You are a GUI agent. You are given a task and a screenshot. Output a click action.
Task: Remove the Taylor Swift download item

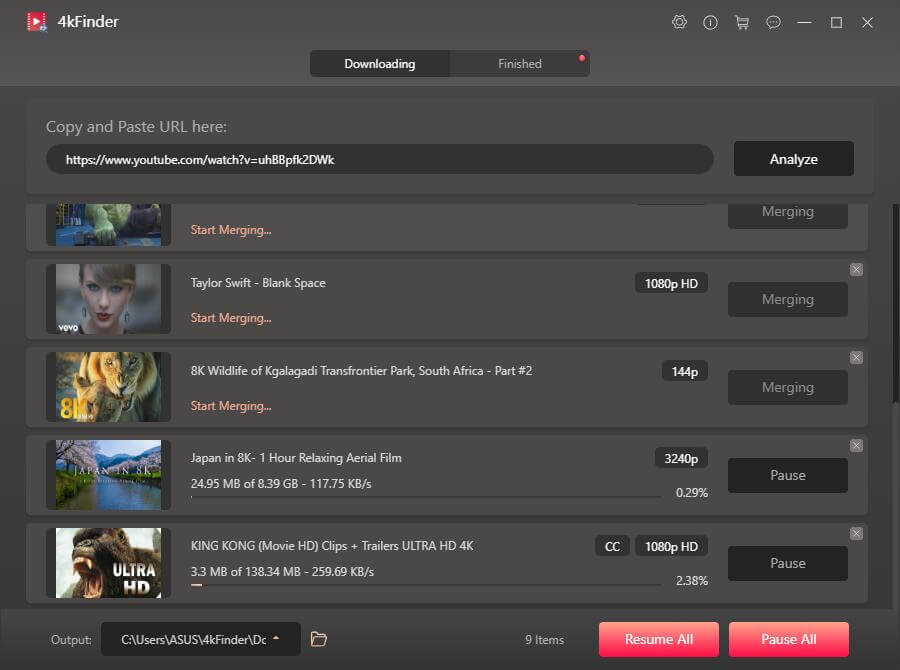pyautogui.click(x=856, y=270)
